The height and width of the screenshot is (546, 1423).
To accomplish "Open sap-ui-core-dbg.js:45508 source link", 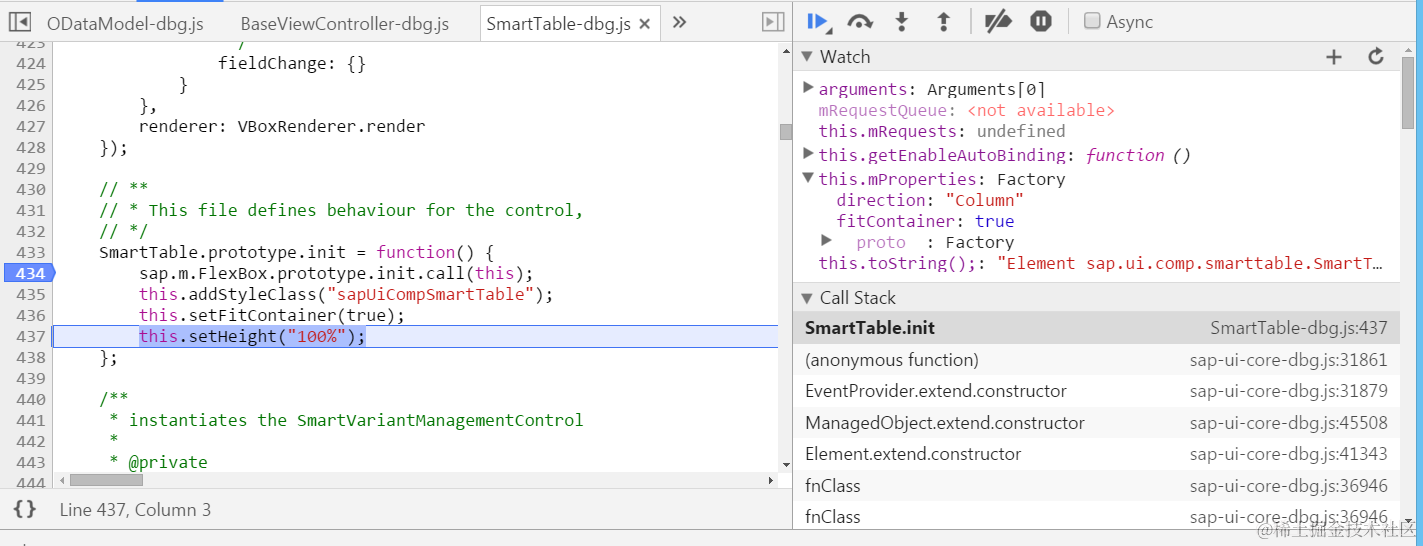I will tap(1289, 423).
